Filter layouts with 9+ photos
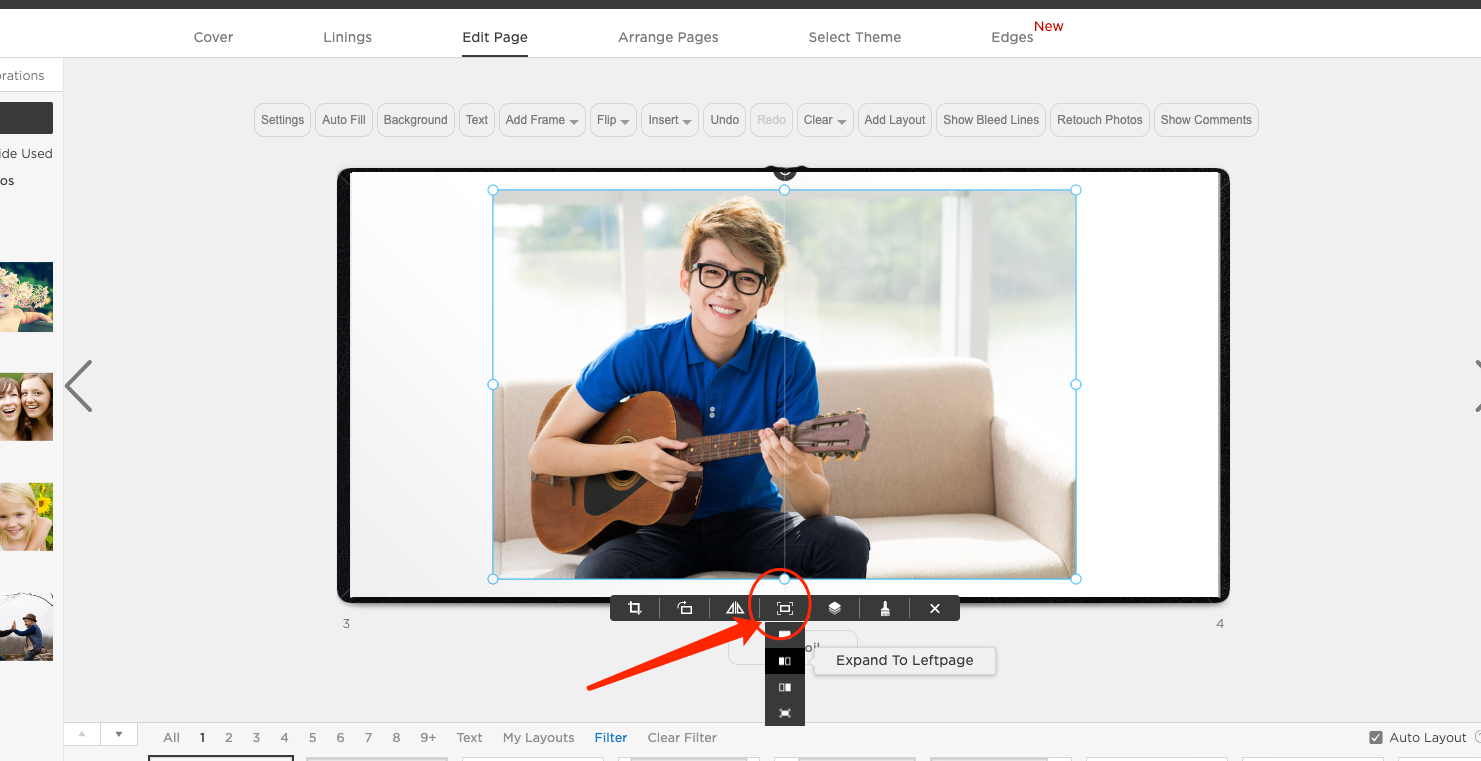This screenshot has width=1481, height=761. 428,738
